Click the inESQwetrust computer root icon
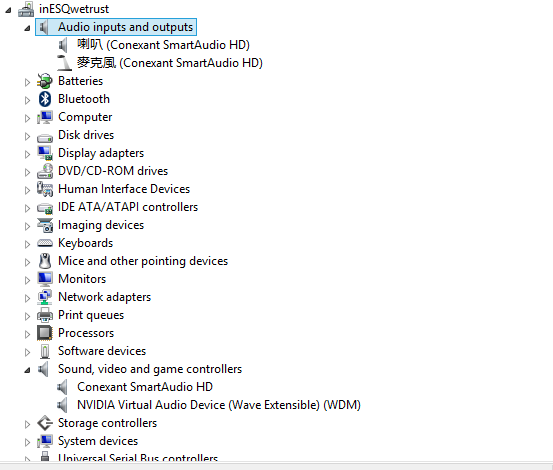553x470 pixels. click(26, 9)
